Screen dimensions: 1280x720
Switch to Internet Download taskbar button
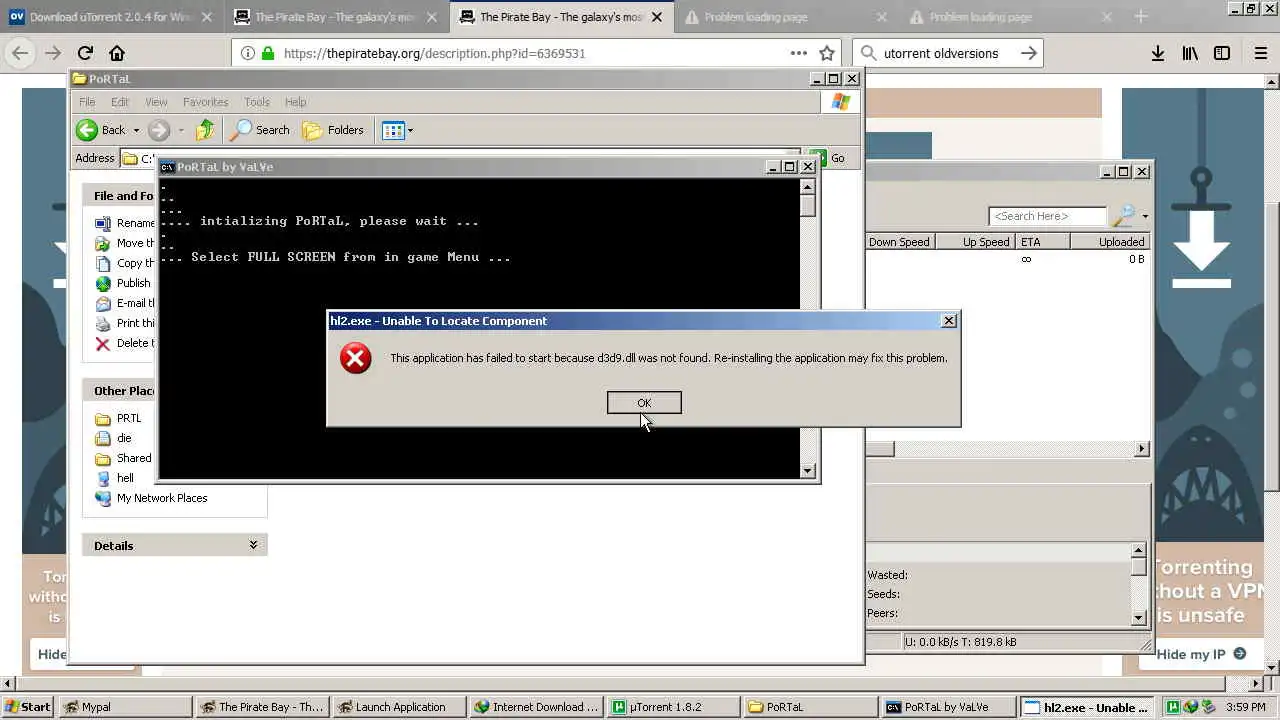coord(537,707)
